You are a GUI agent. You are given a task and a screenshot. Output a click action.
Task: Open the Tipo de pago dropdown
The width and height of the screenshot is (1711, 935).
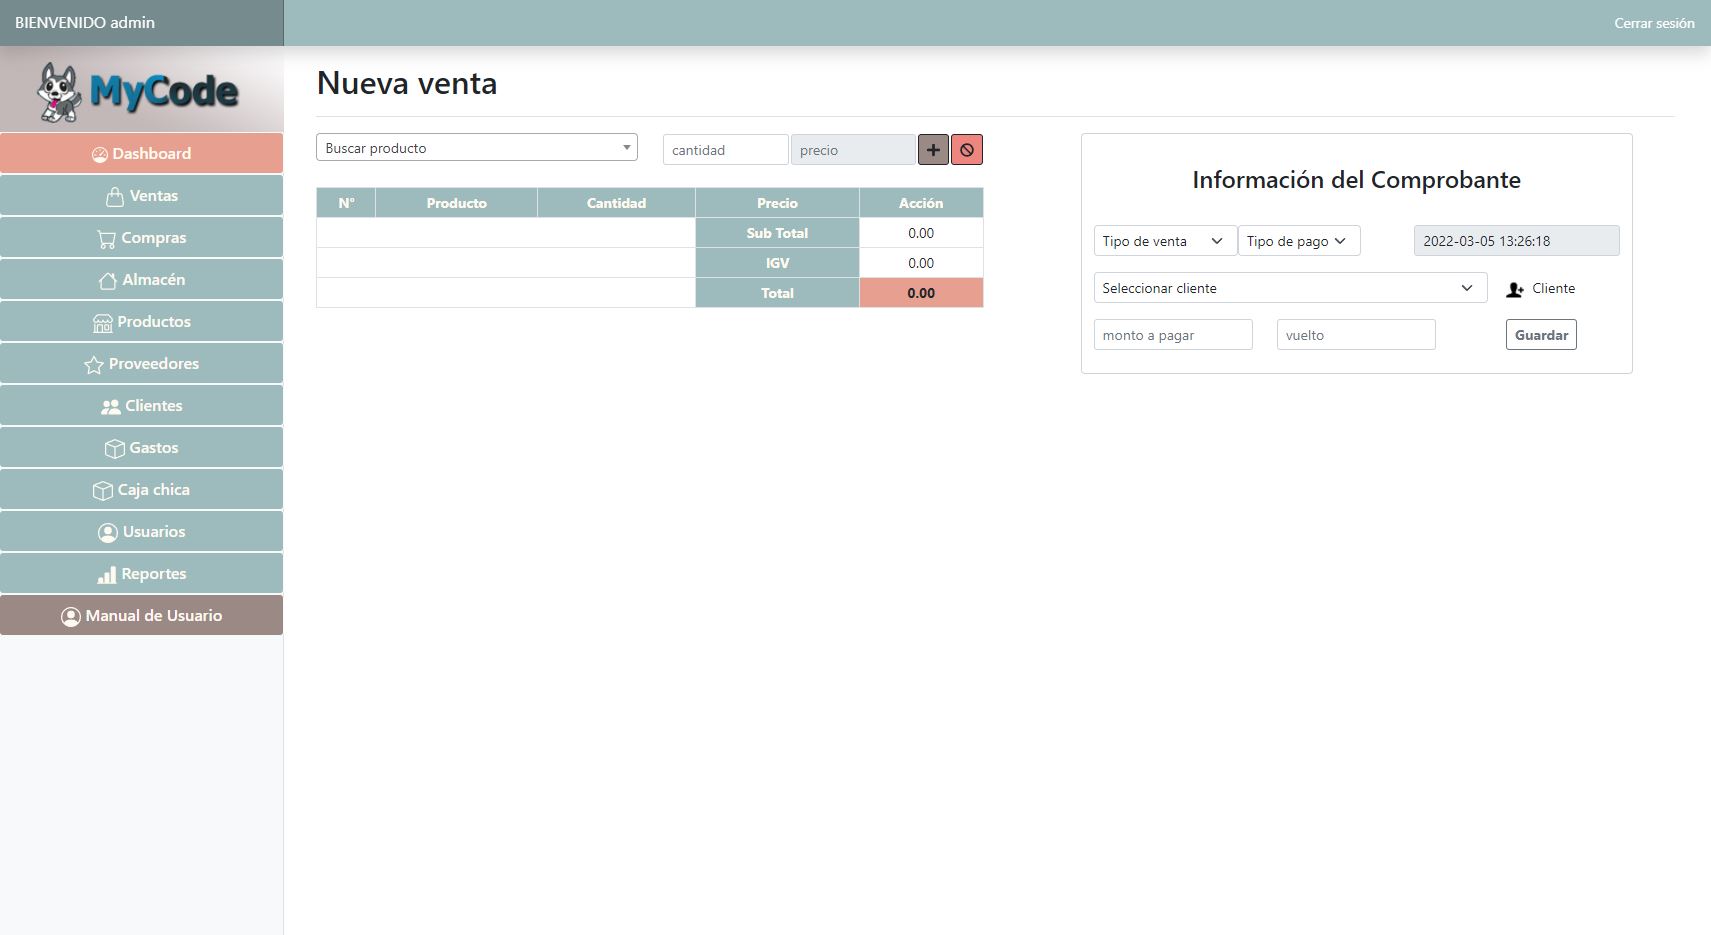click(x=1297, y=241)
